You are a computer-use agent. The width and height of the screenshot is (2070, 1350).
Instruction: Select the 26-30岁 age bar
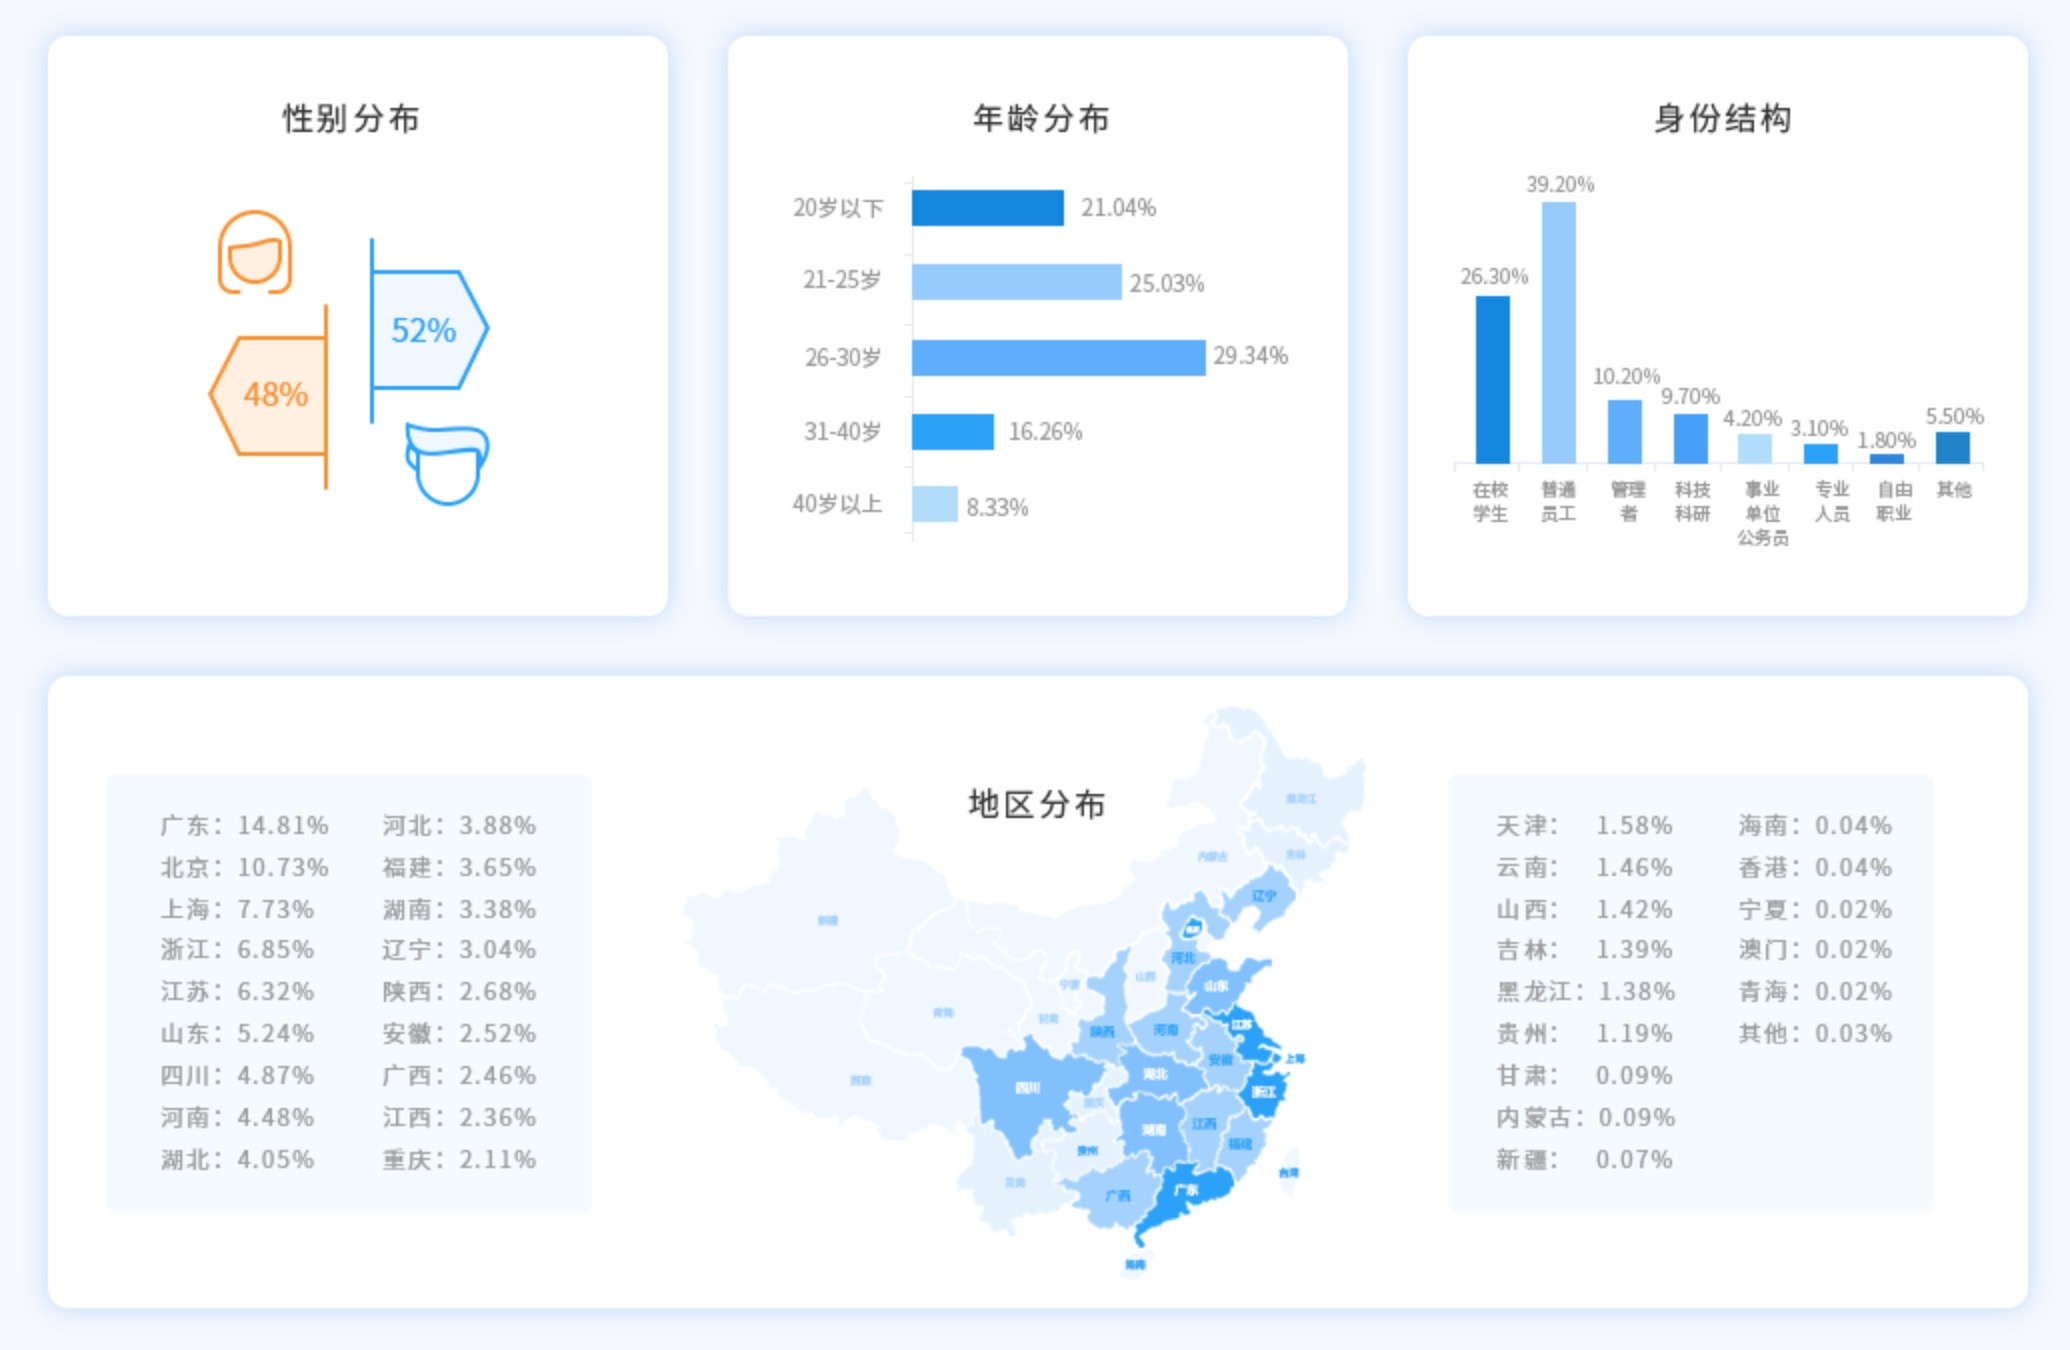click(x=1058, y=357)
